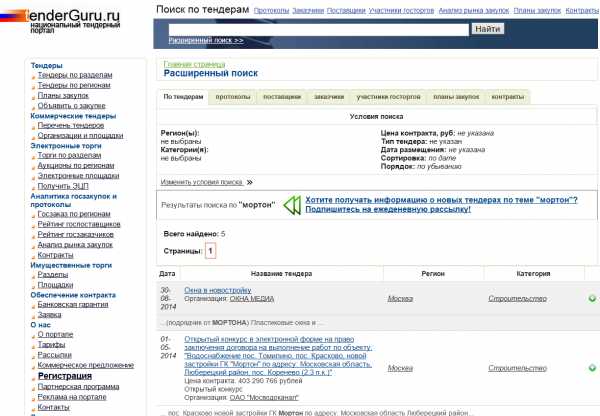Open Анализ рынка закупок in sidebar

click(x=75, y=245)
